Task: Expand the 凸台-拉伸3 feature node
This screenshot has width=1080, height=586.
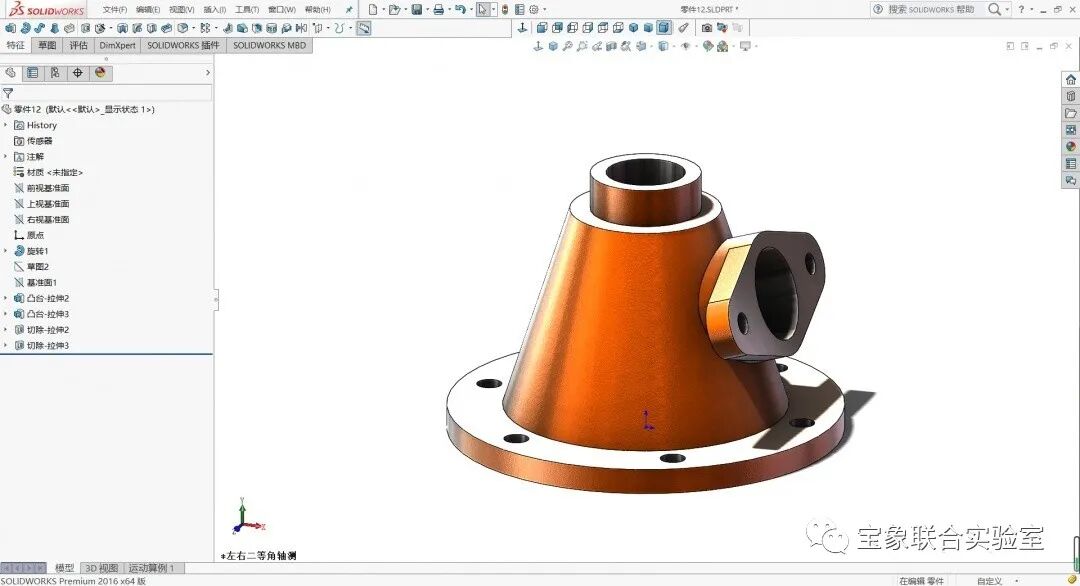Action: [x=6, y=313]
